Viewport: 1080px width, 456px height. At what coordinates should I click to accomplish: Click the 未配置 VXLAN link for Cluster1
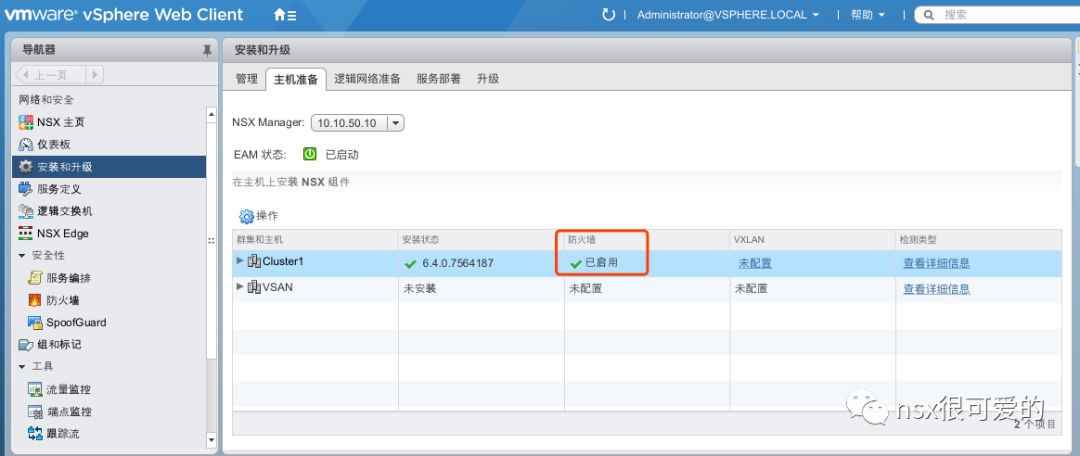755,262
